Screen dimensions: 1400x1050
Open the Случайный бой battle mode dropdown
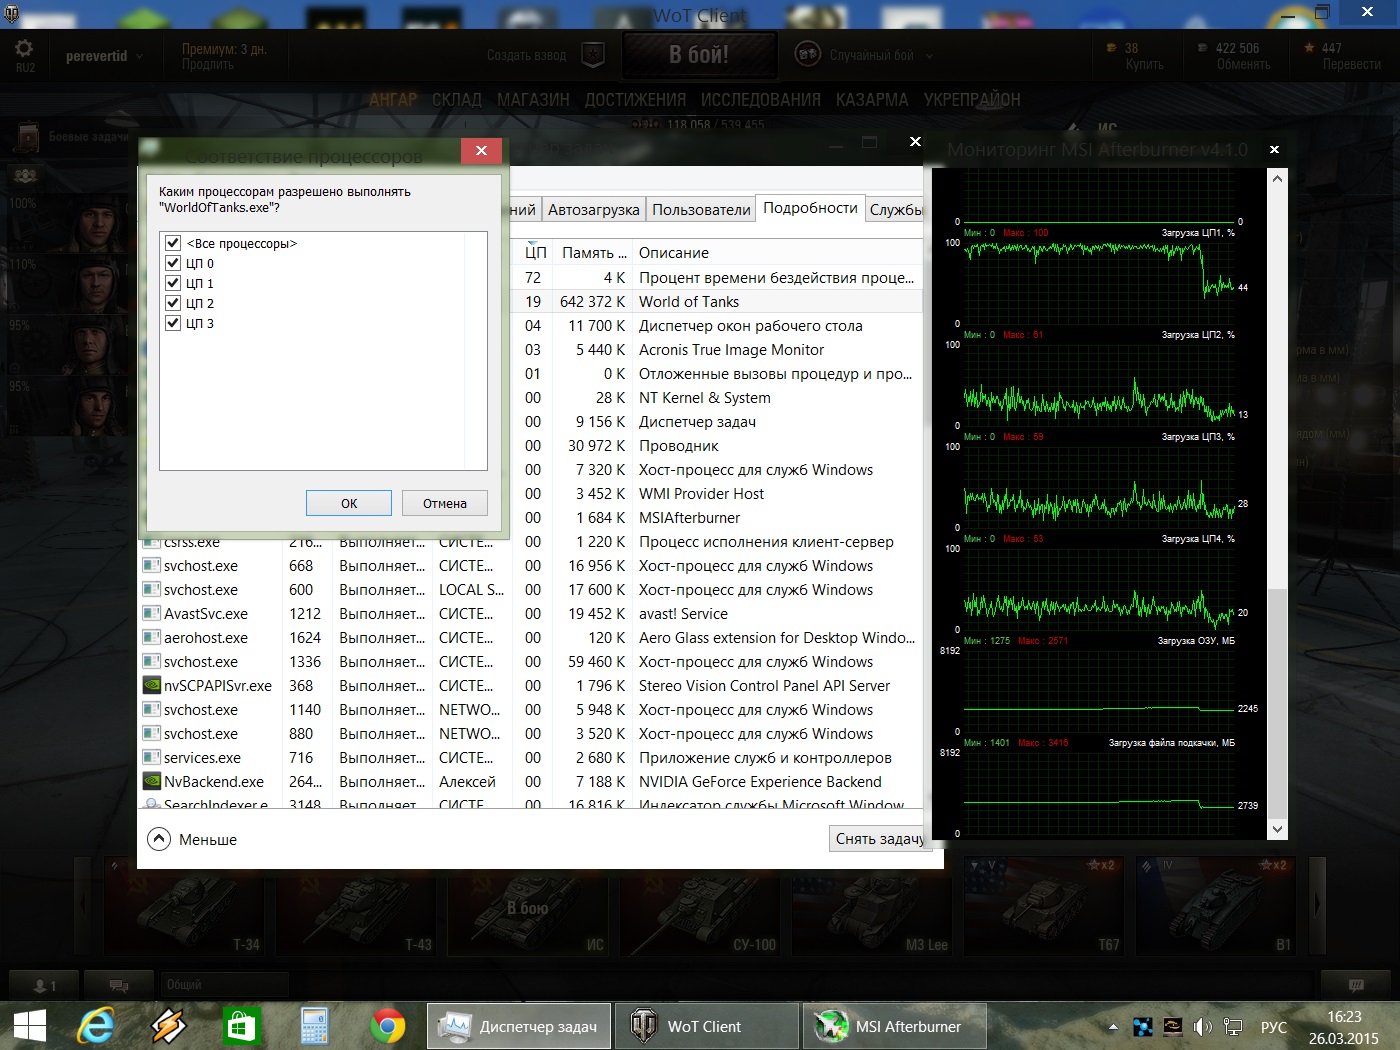[881, 56]
